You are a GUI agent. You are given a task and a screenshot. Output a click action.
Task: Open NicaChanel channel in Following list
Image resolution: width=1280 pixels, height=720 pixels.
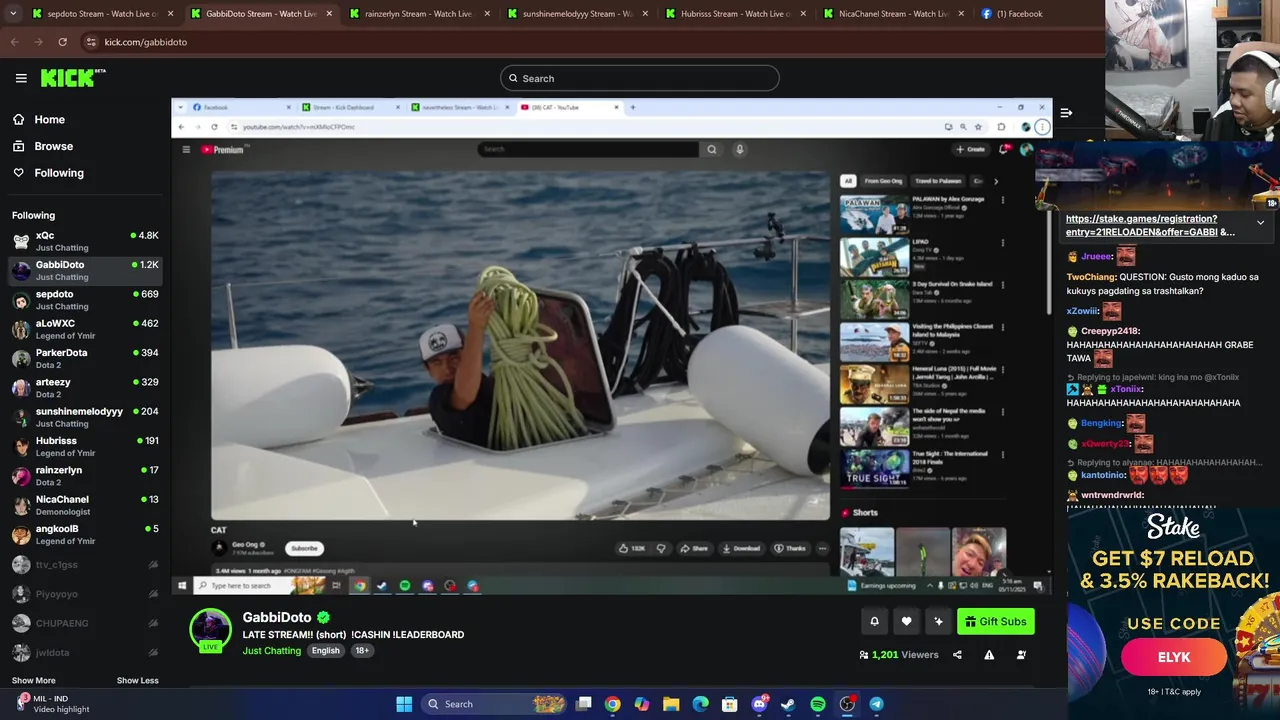(85, 505)
